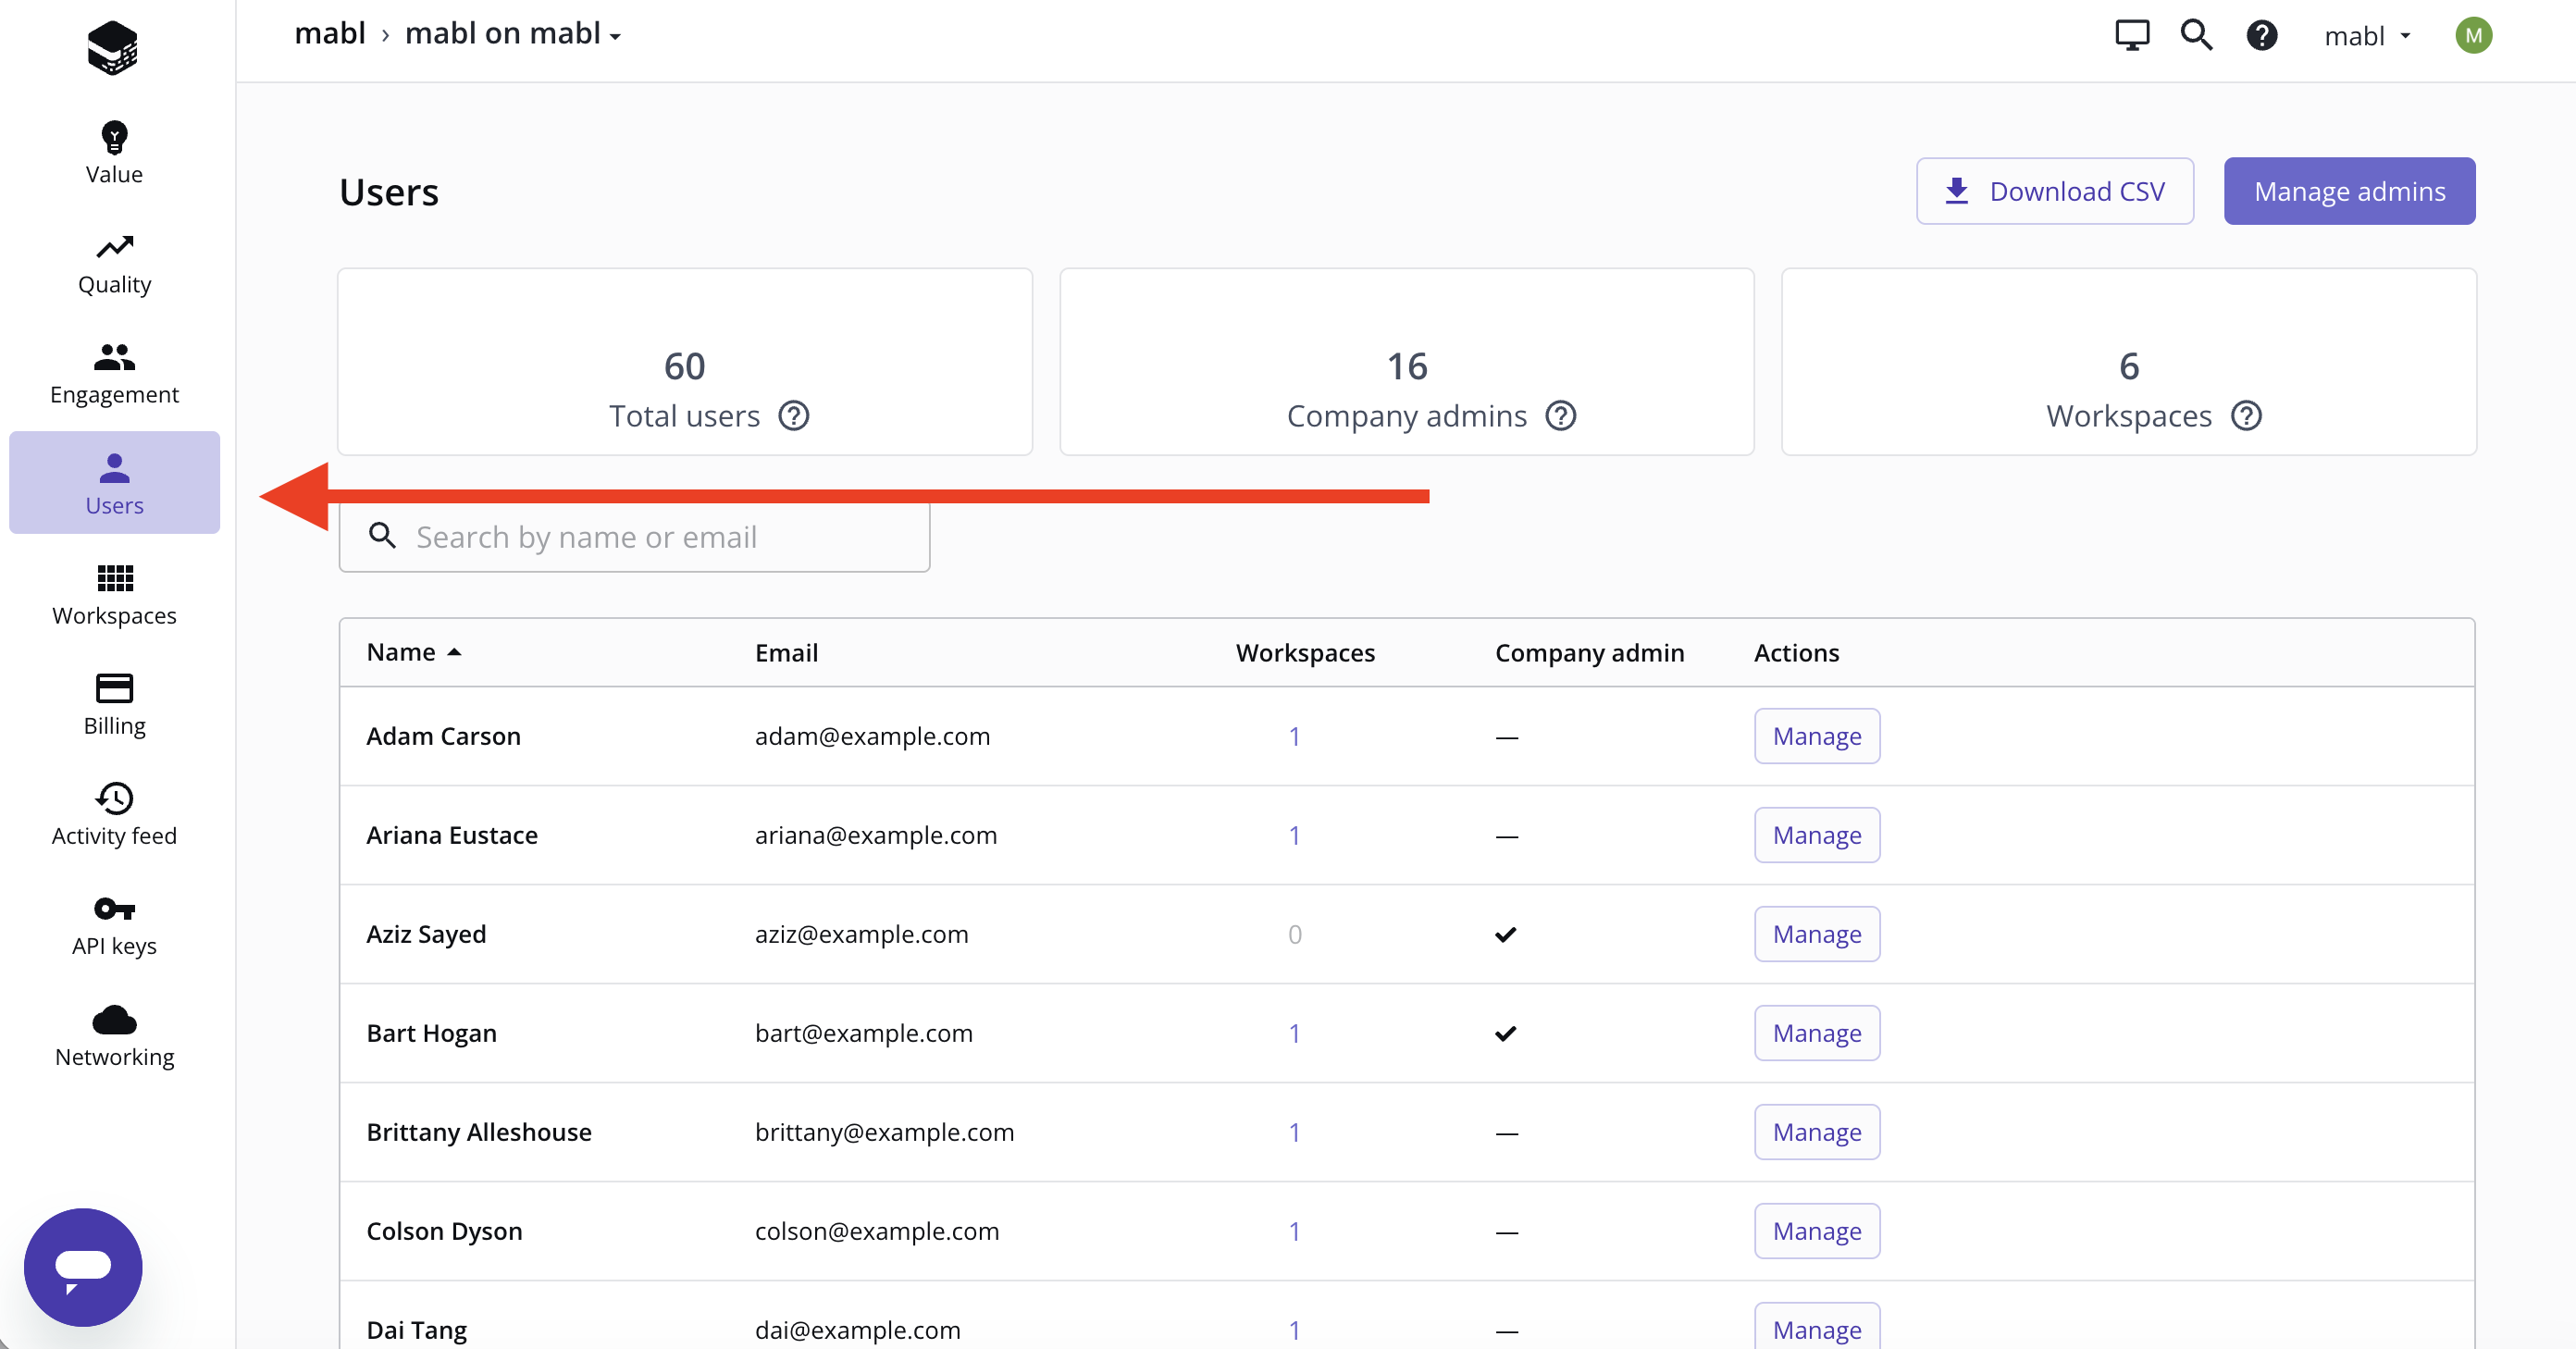Image resolution: width=2576 pixels, height=1349 pixels.
Task: Open the Engagement sidebar section
Action: tap(114, 374)
